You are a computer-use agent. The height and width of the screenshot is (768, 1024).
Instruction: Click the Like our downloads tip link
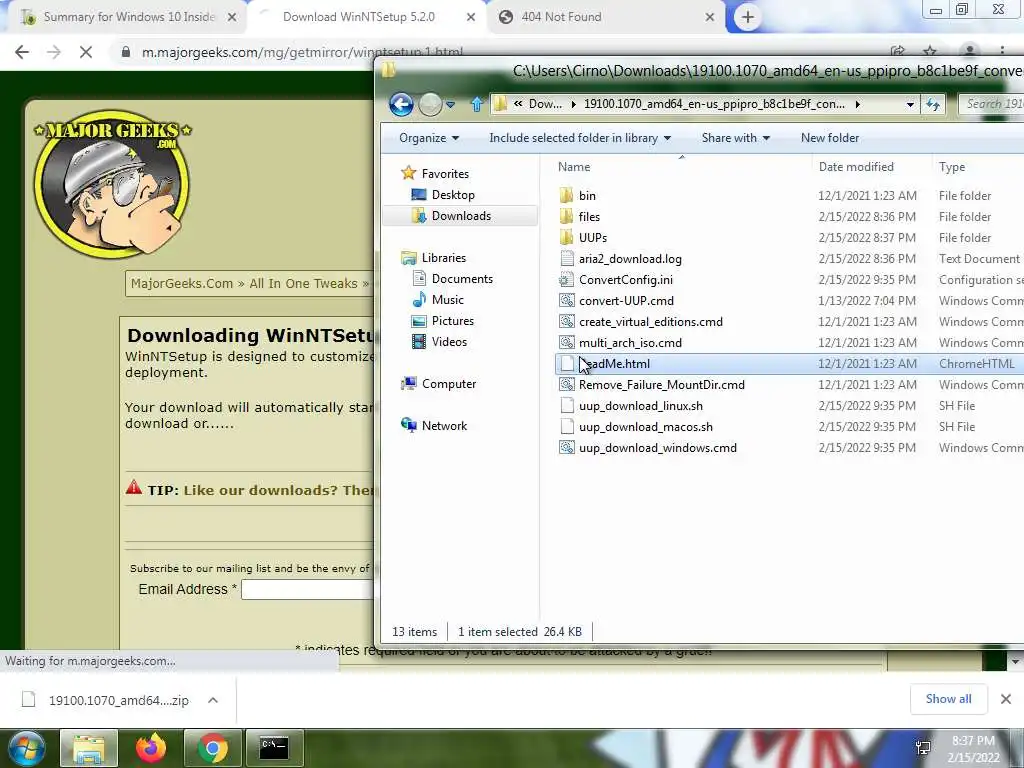(x=279, y=490)
